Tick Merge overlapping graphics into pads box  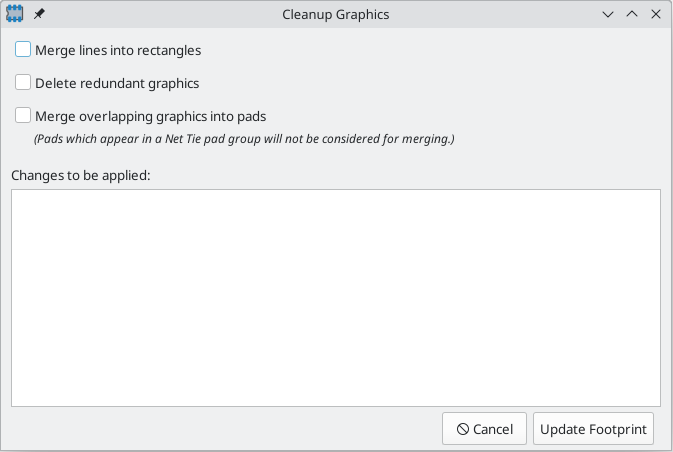[23, 115]
